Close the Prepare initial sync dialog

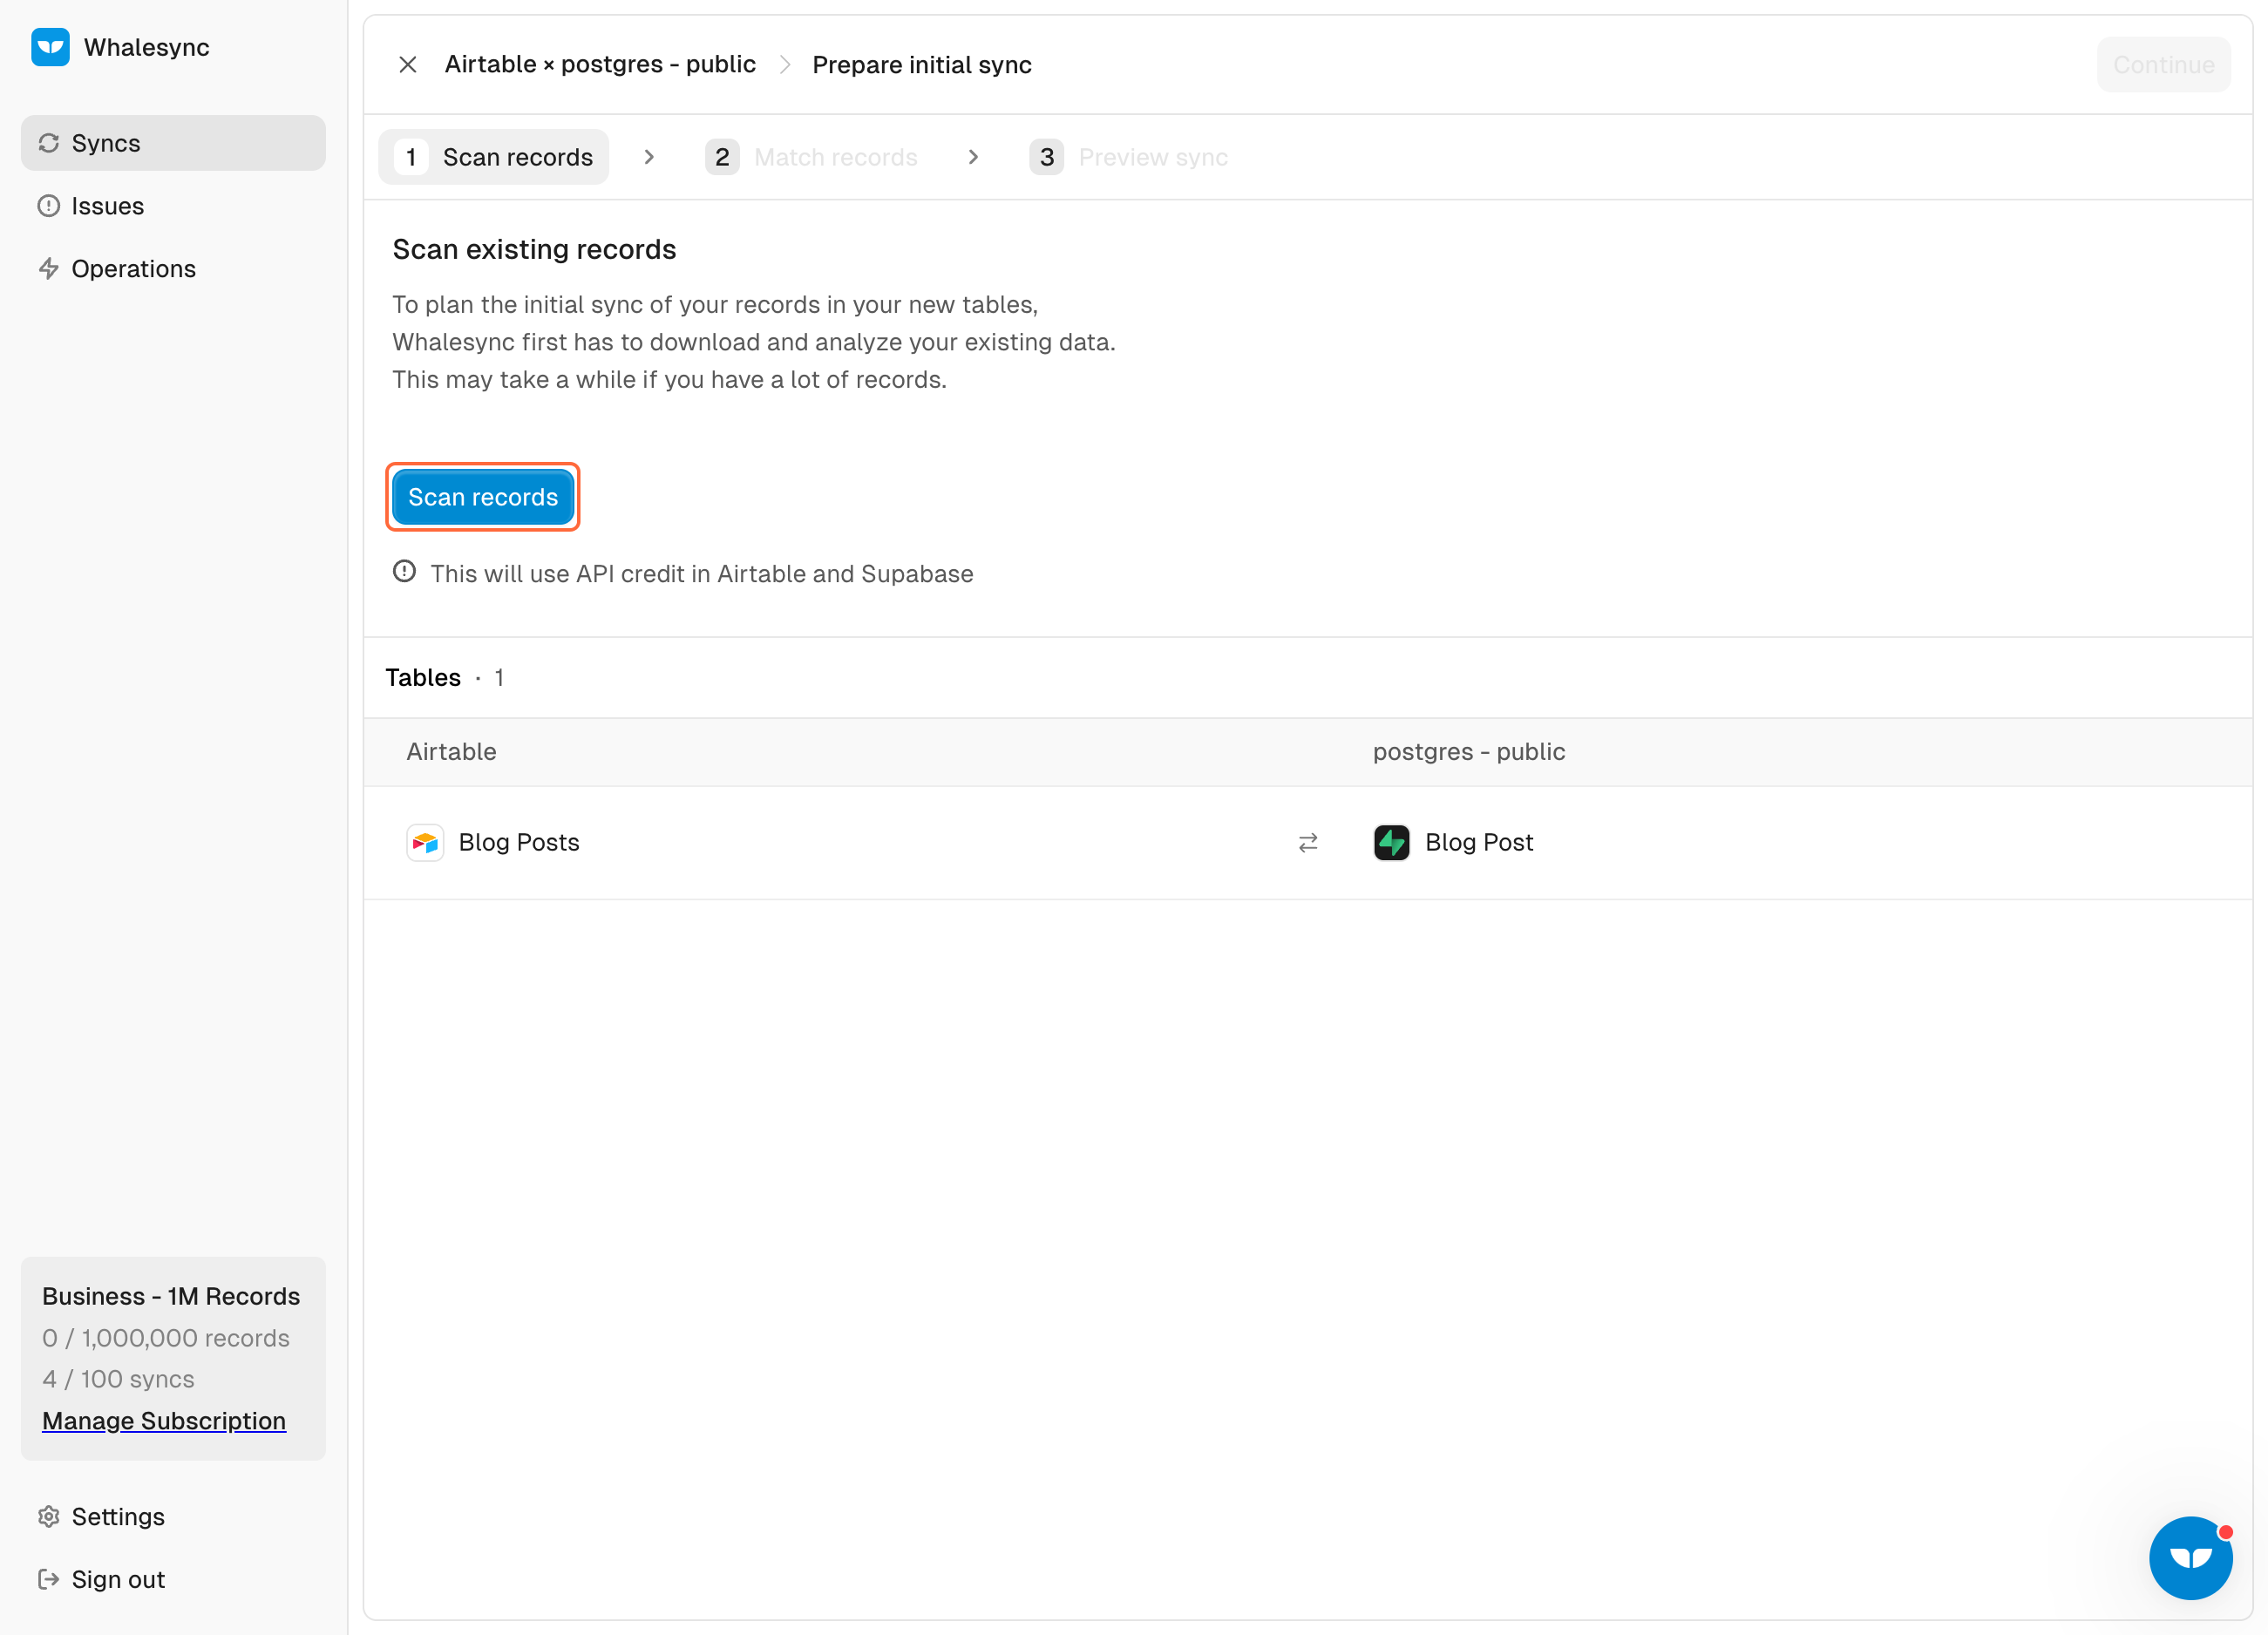pos(408,65)
